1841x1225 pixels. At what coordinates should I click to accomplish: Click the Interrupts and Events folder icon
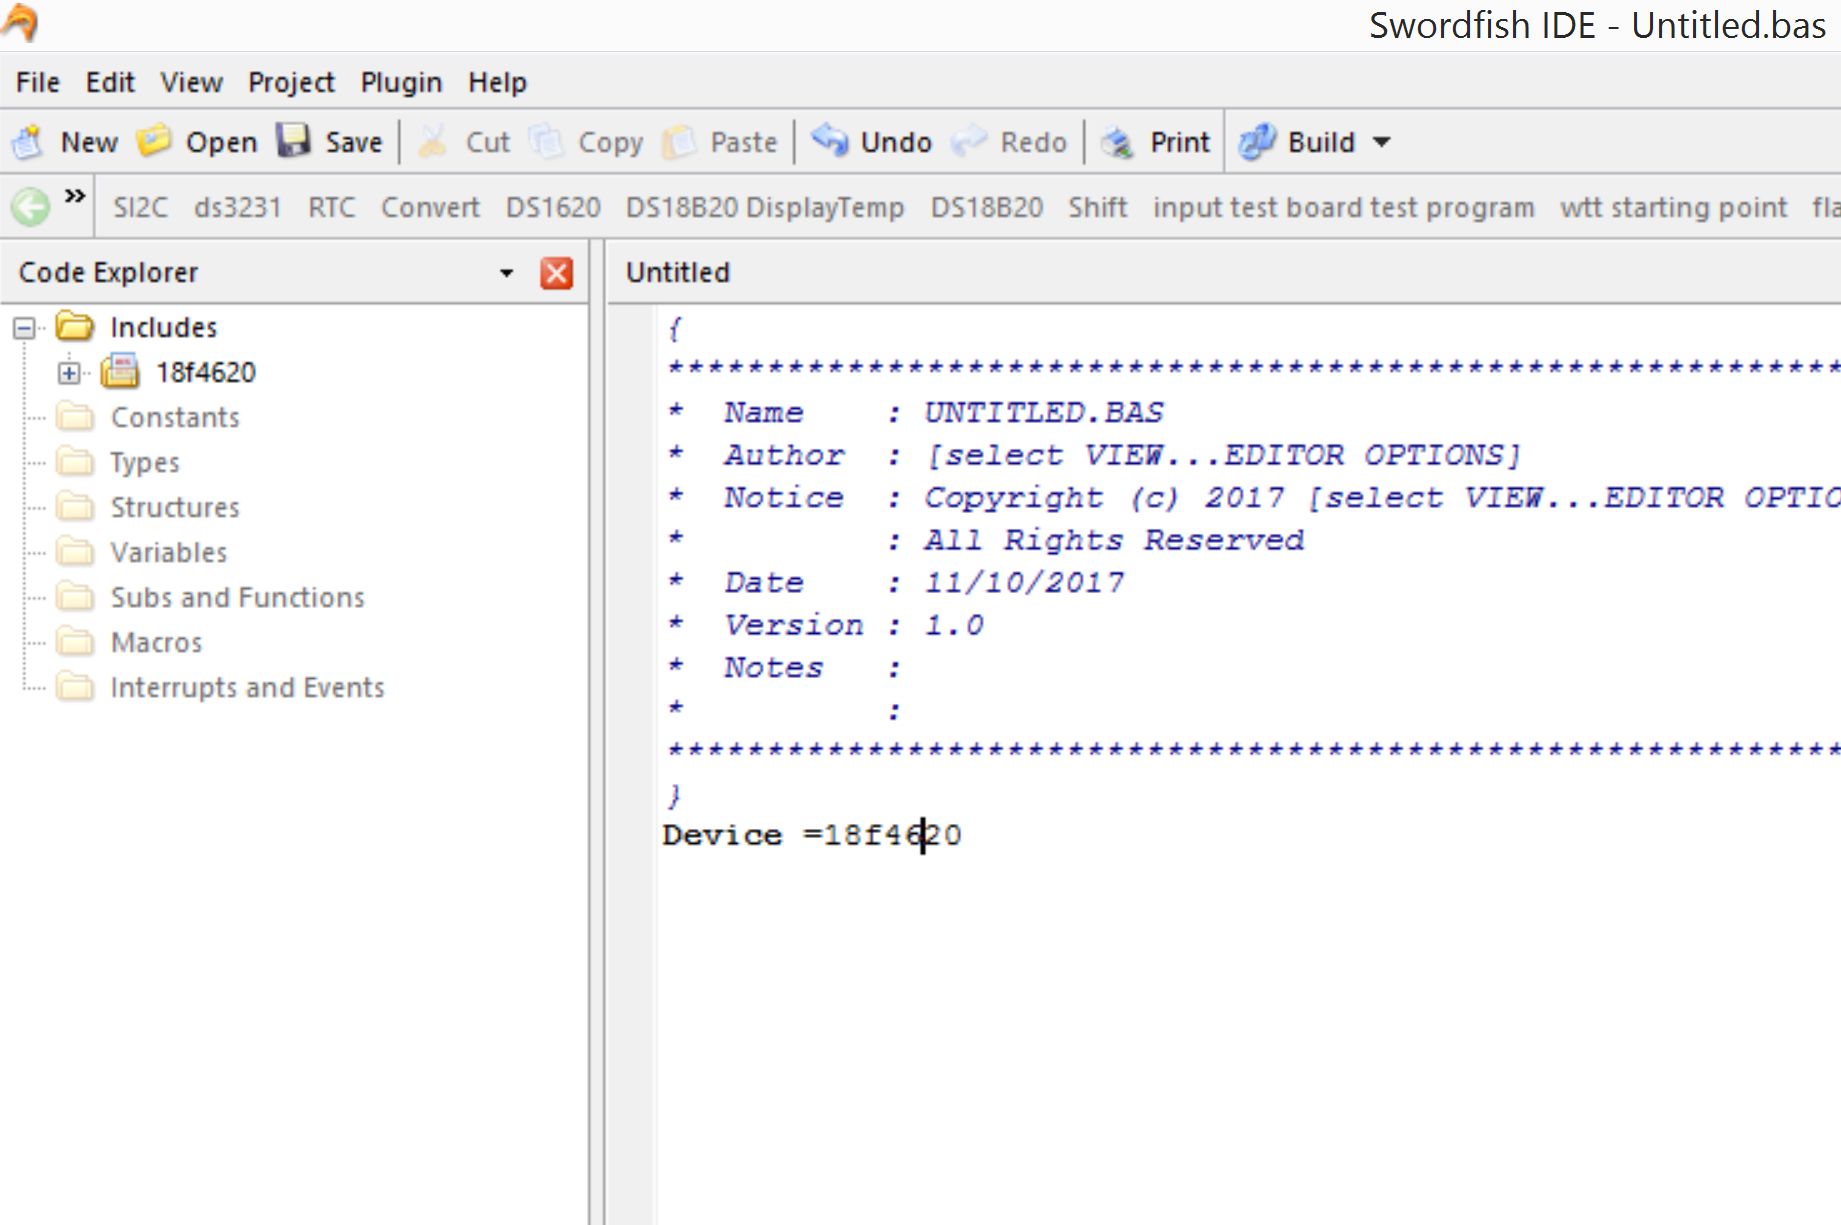point(75,686)
